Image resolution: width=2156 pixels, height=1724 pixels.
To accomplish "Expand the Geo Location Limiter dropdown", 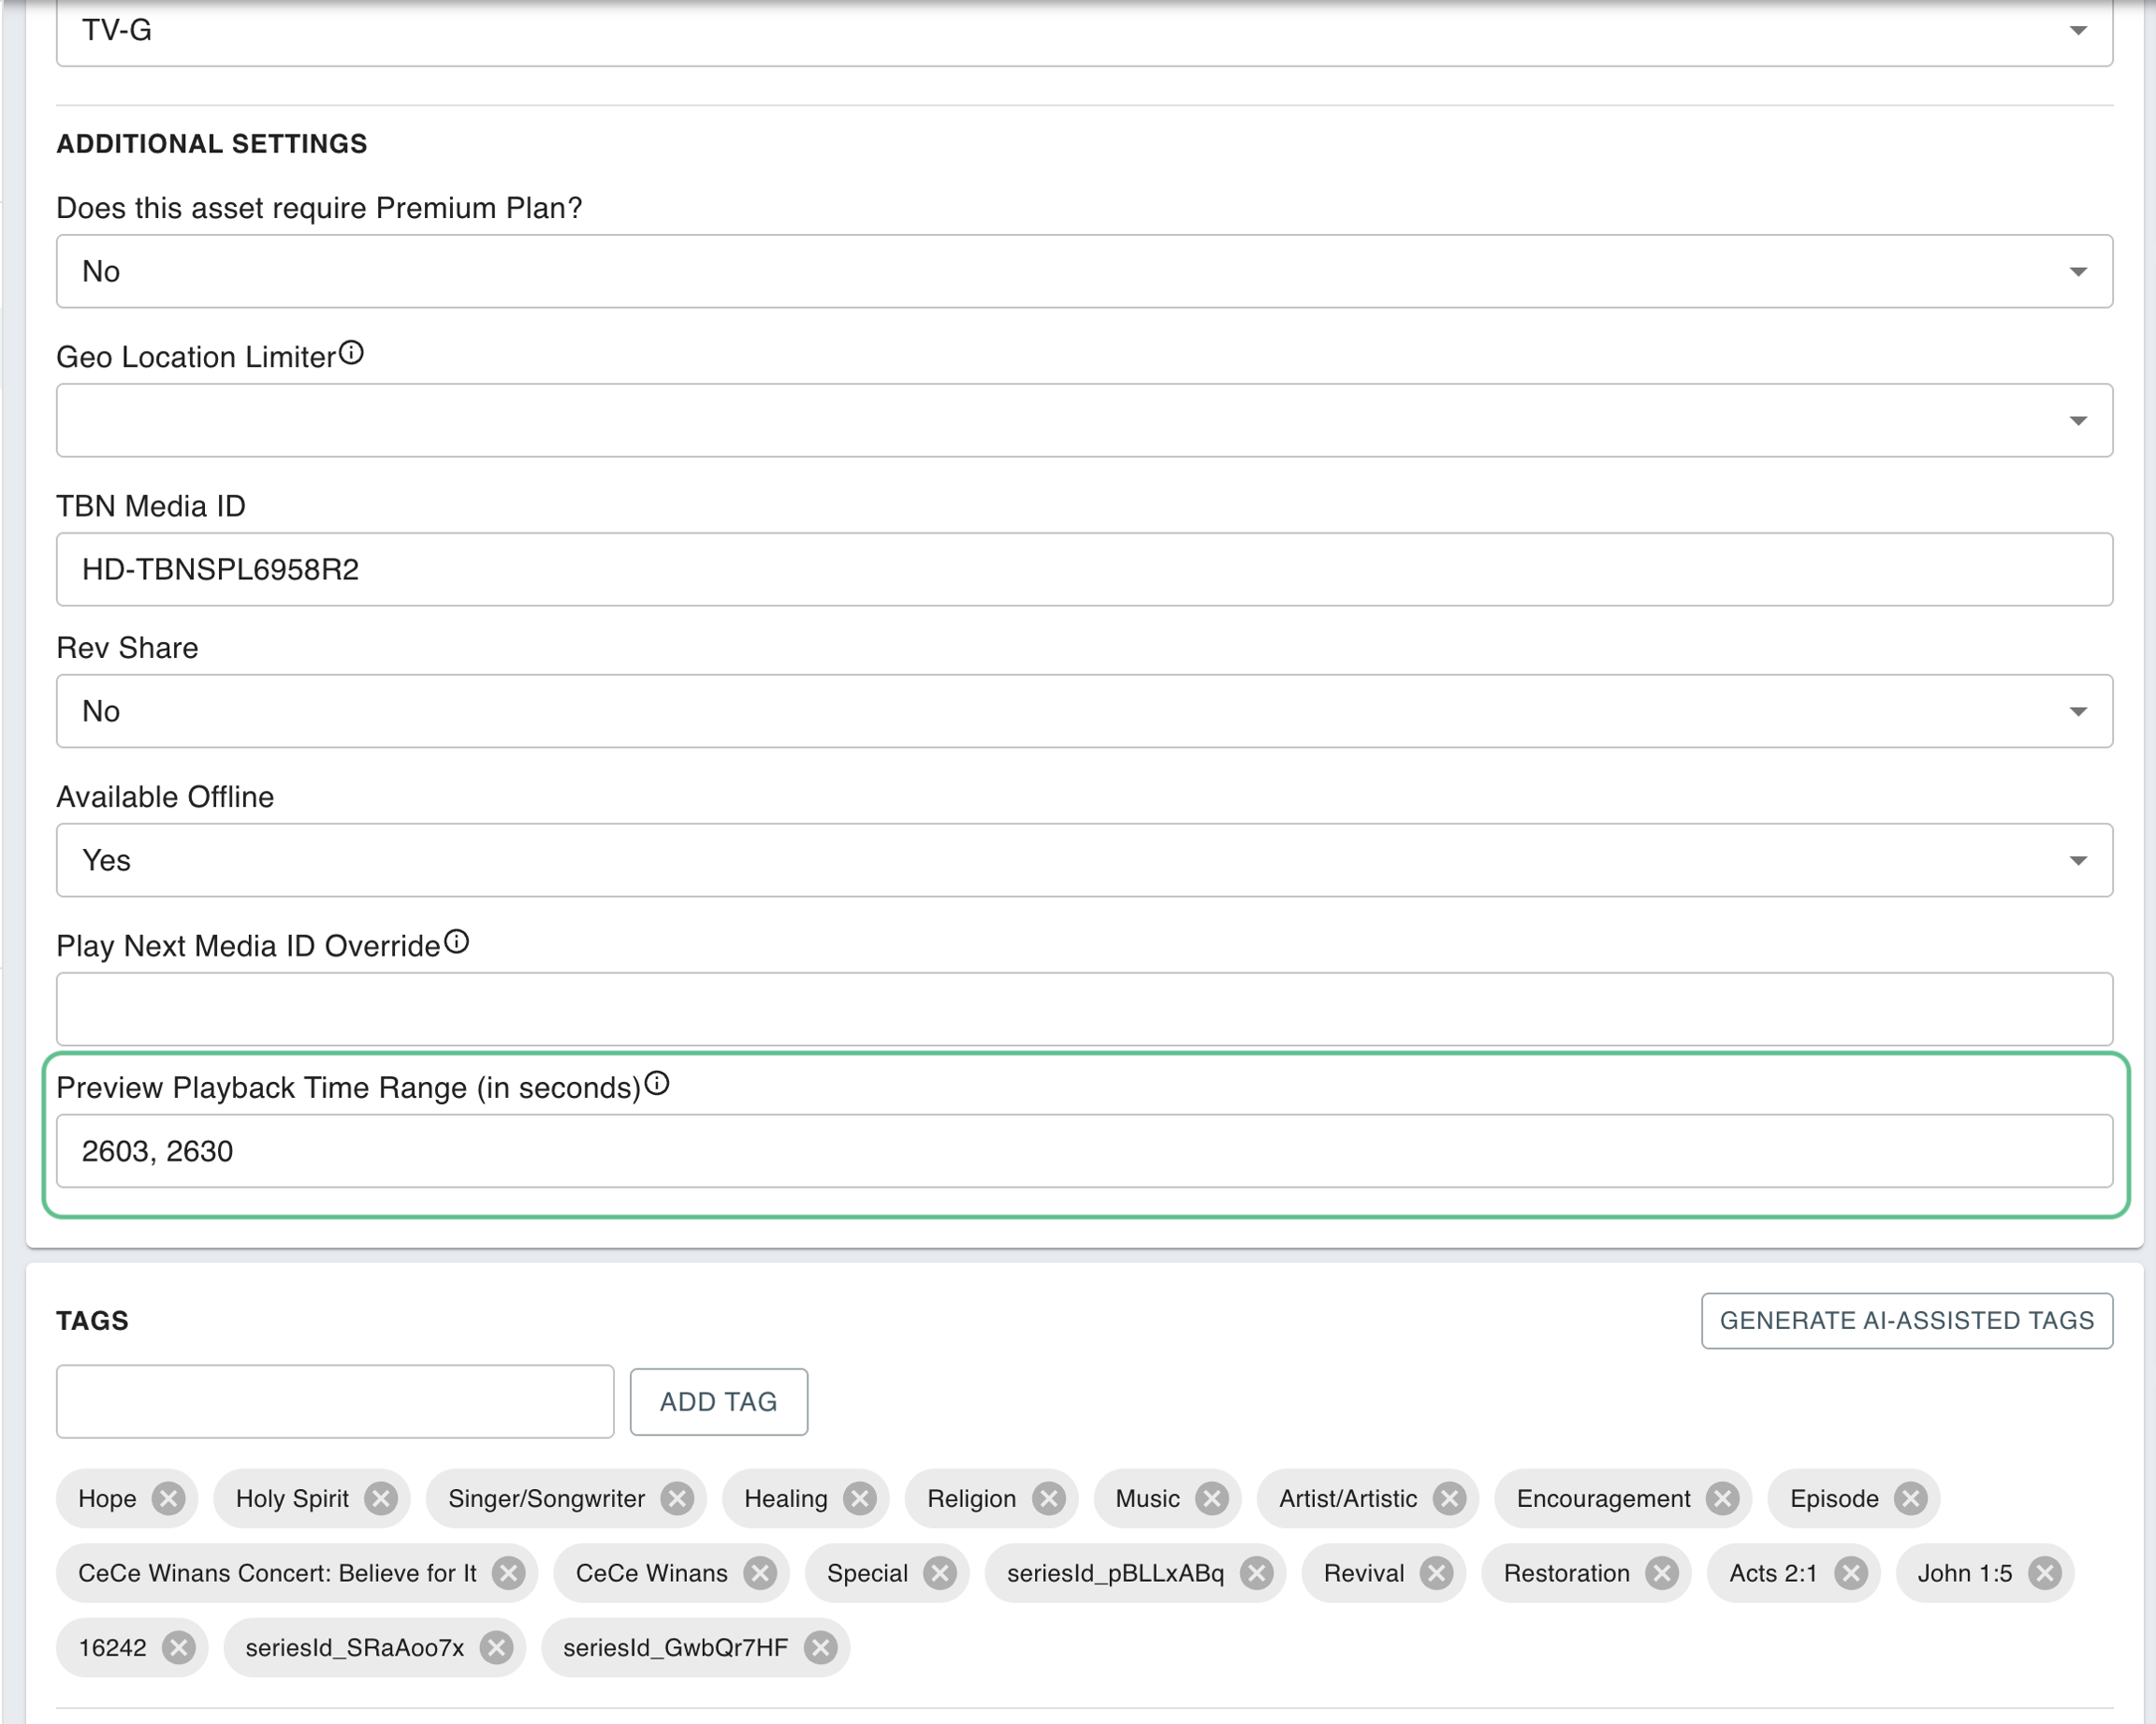I will click(x=1084, y=420).
